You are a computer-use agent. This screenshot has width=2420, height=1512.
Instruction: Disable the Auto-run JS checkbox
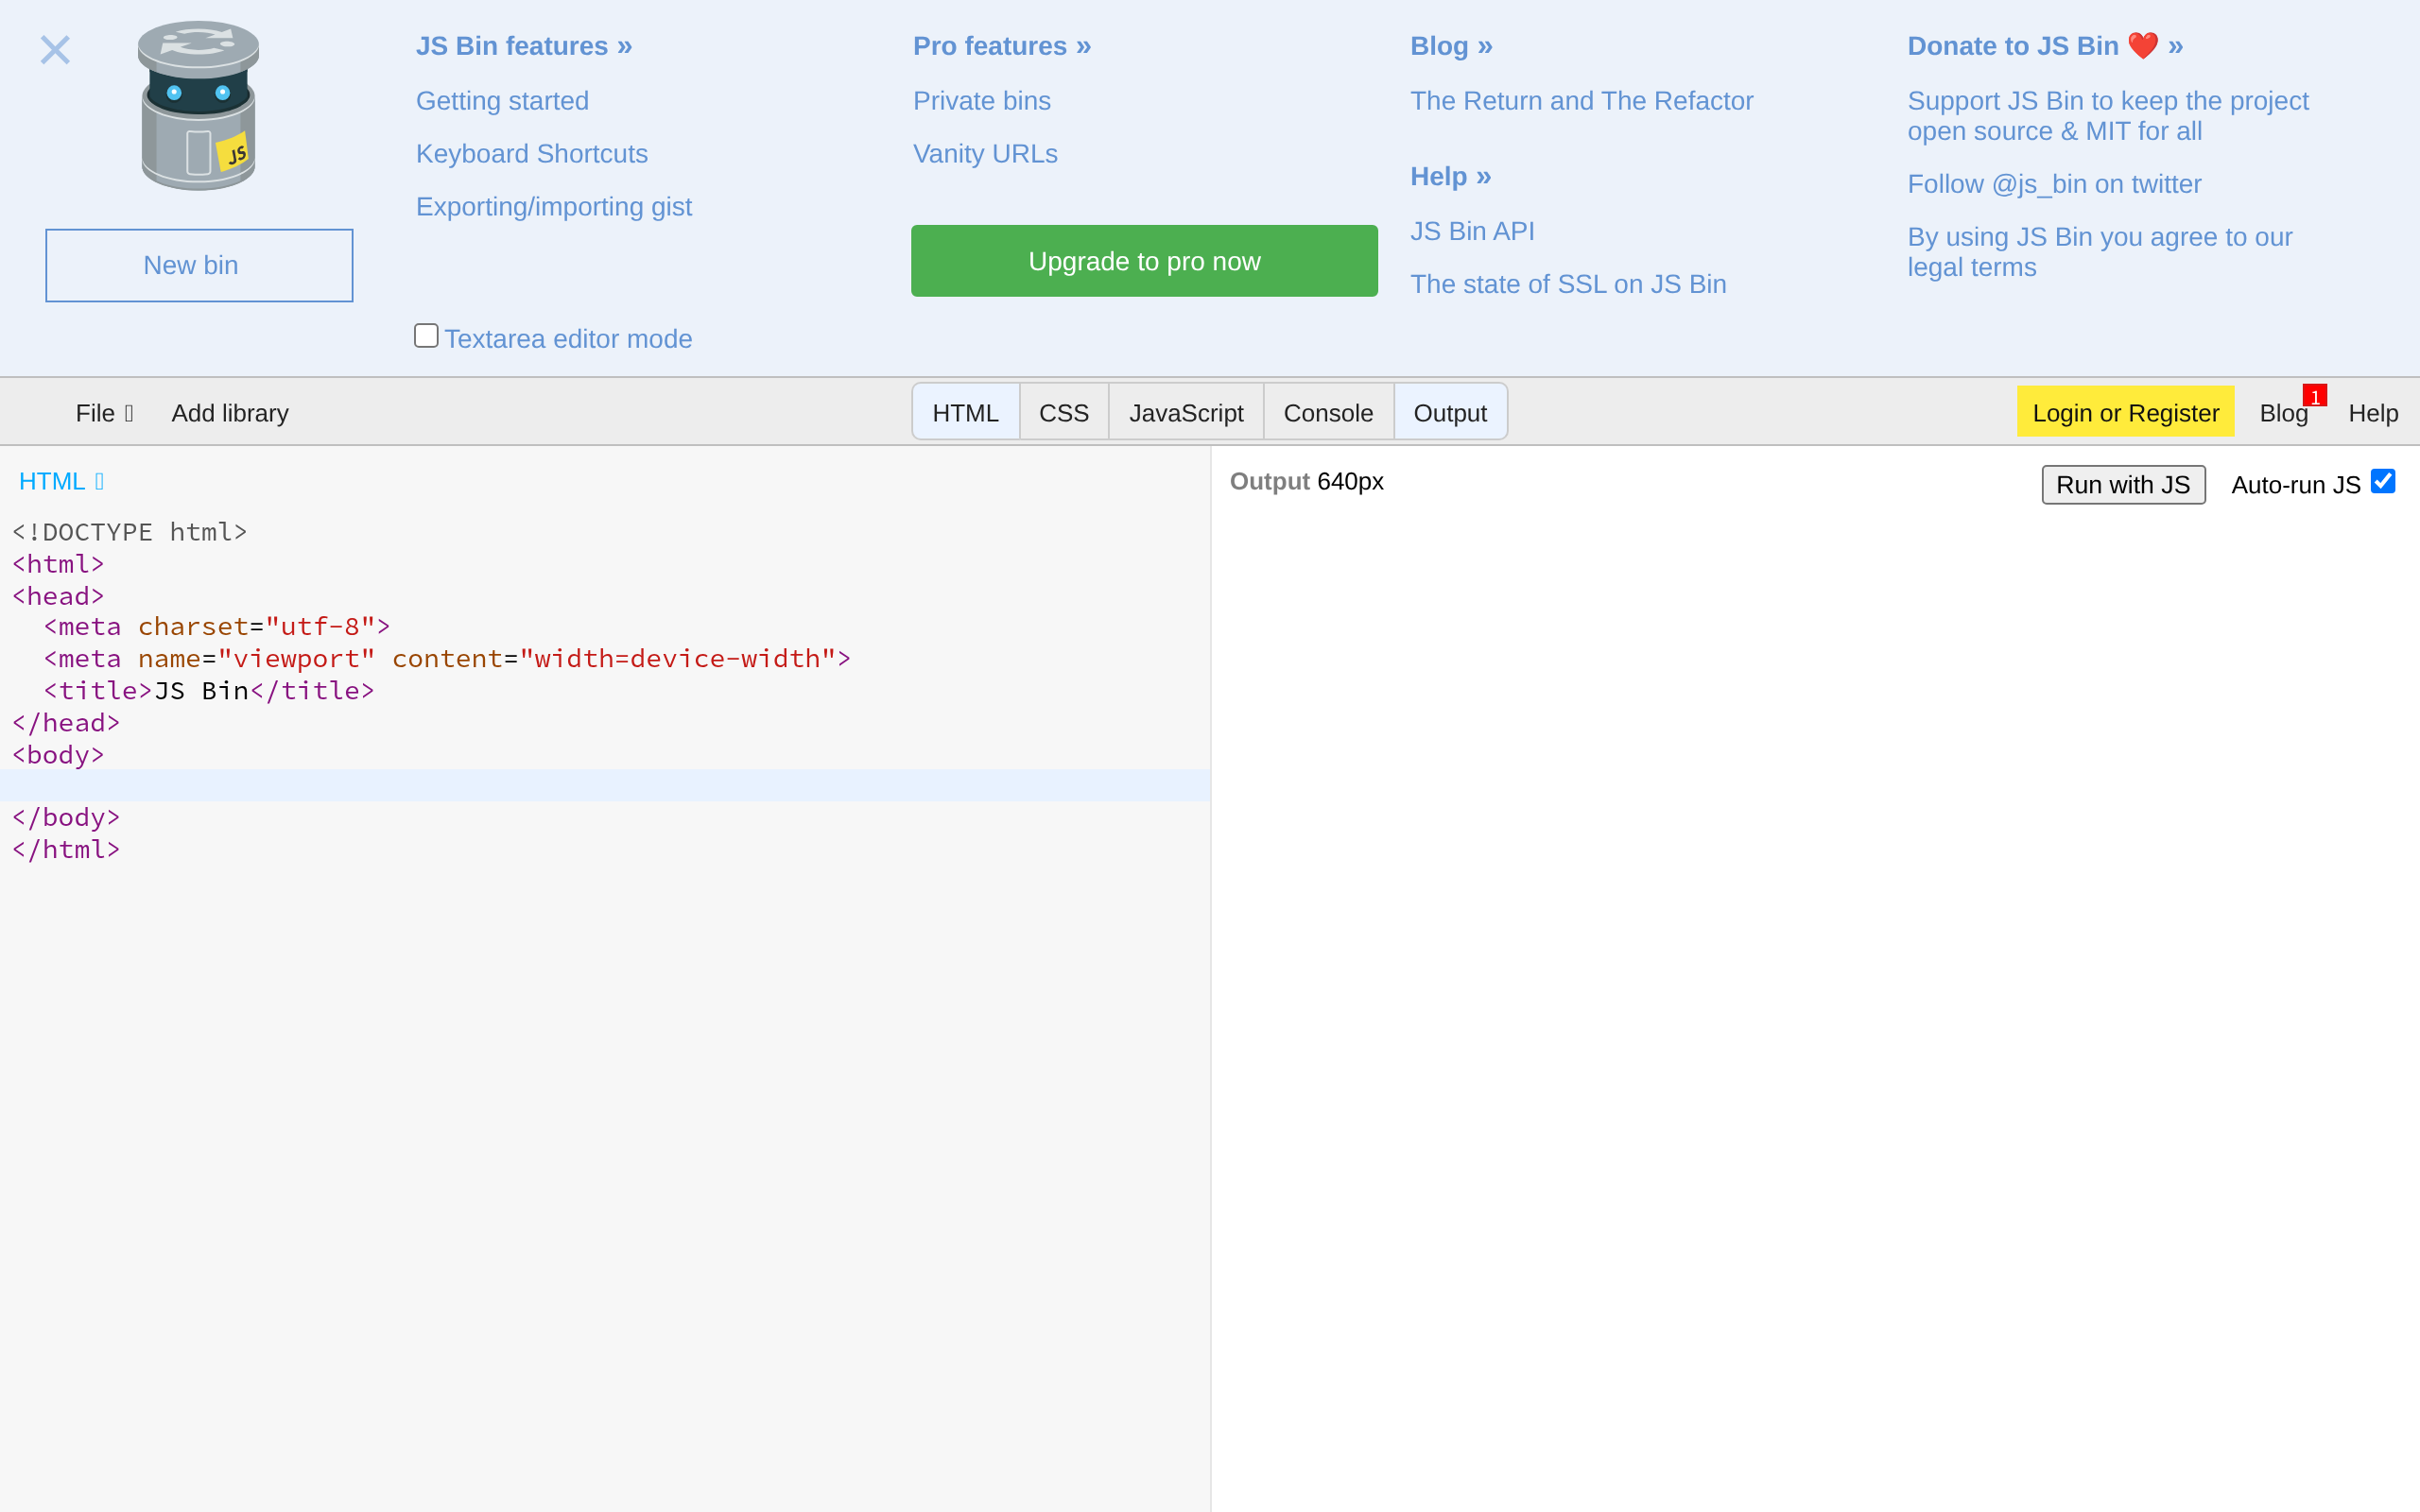pos(2383,482)
